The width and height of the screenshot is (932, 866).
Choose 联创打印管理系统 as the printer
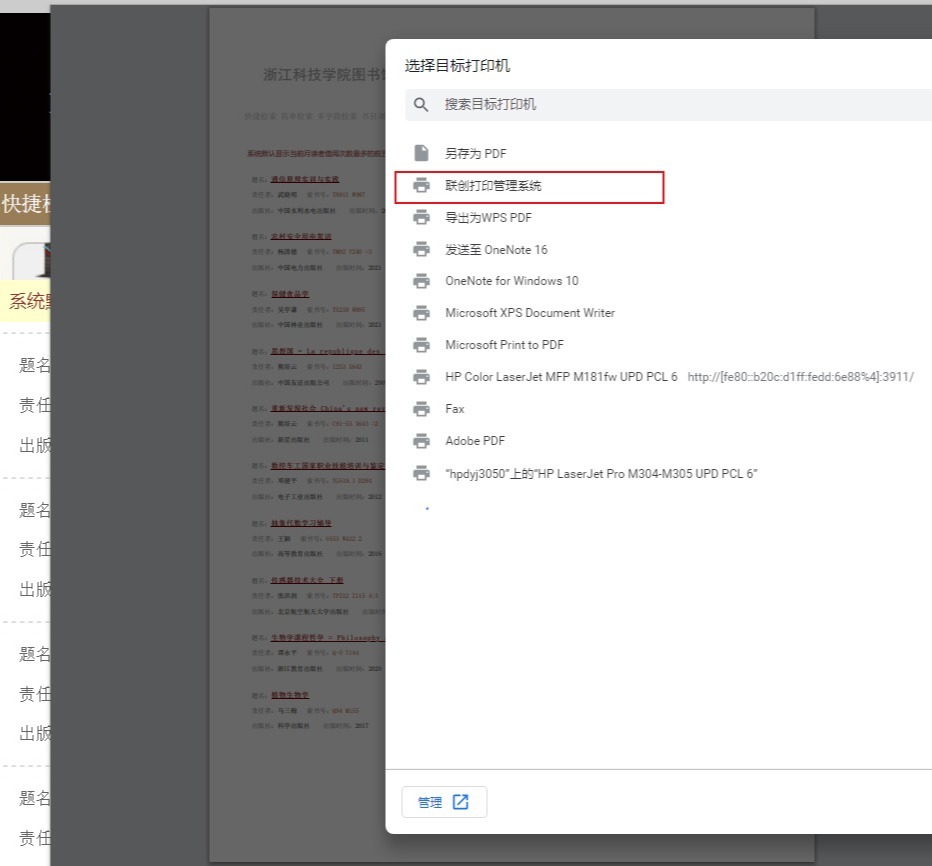coord(493,186)
